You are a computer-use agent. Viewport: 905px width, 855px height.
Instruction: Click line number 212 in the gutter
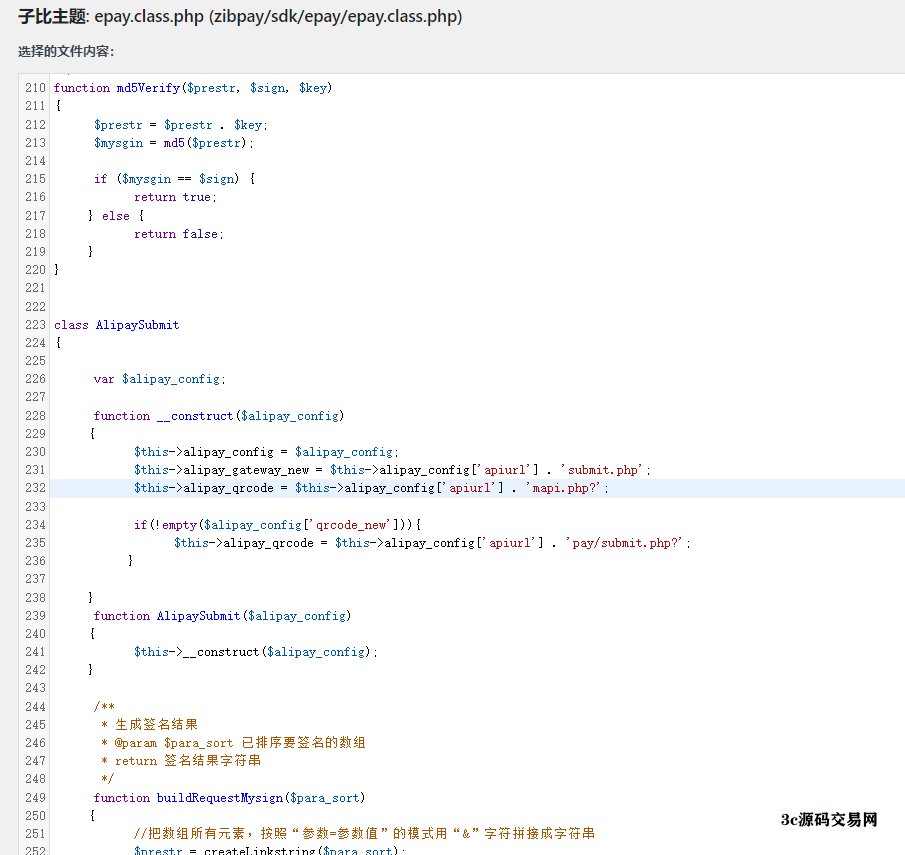(35, 125)
